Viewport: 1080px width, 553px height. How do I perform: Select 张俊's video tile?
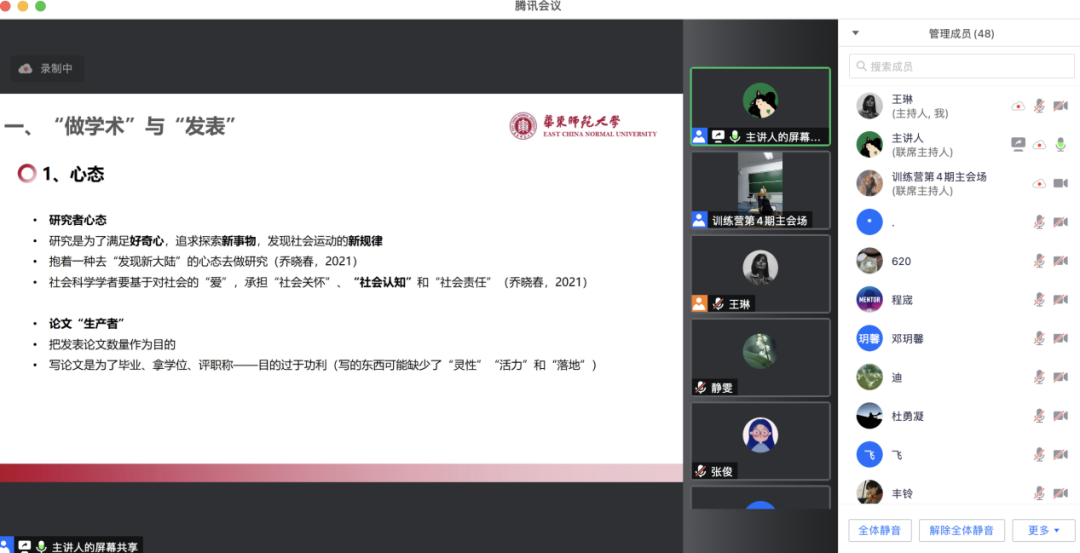pyautogui.click(x=760, y=441)
